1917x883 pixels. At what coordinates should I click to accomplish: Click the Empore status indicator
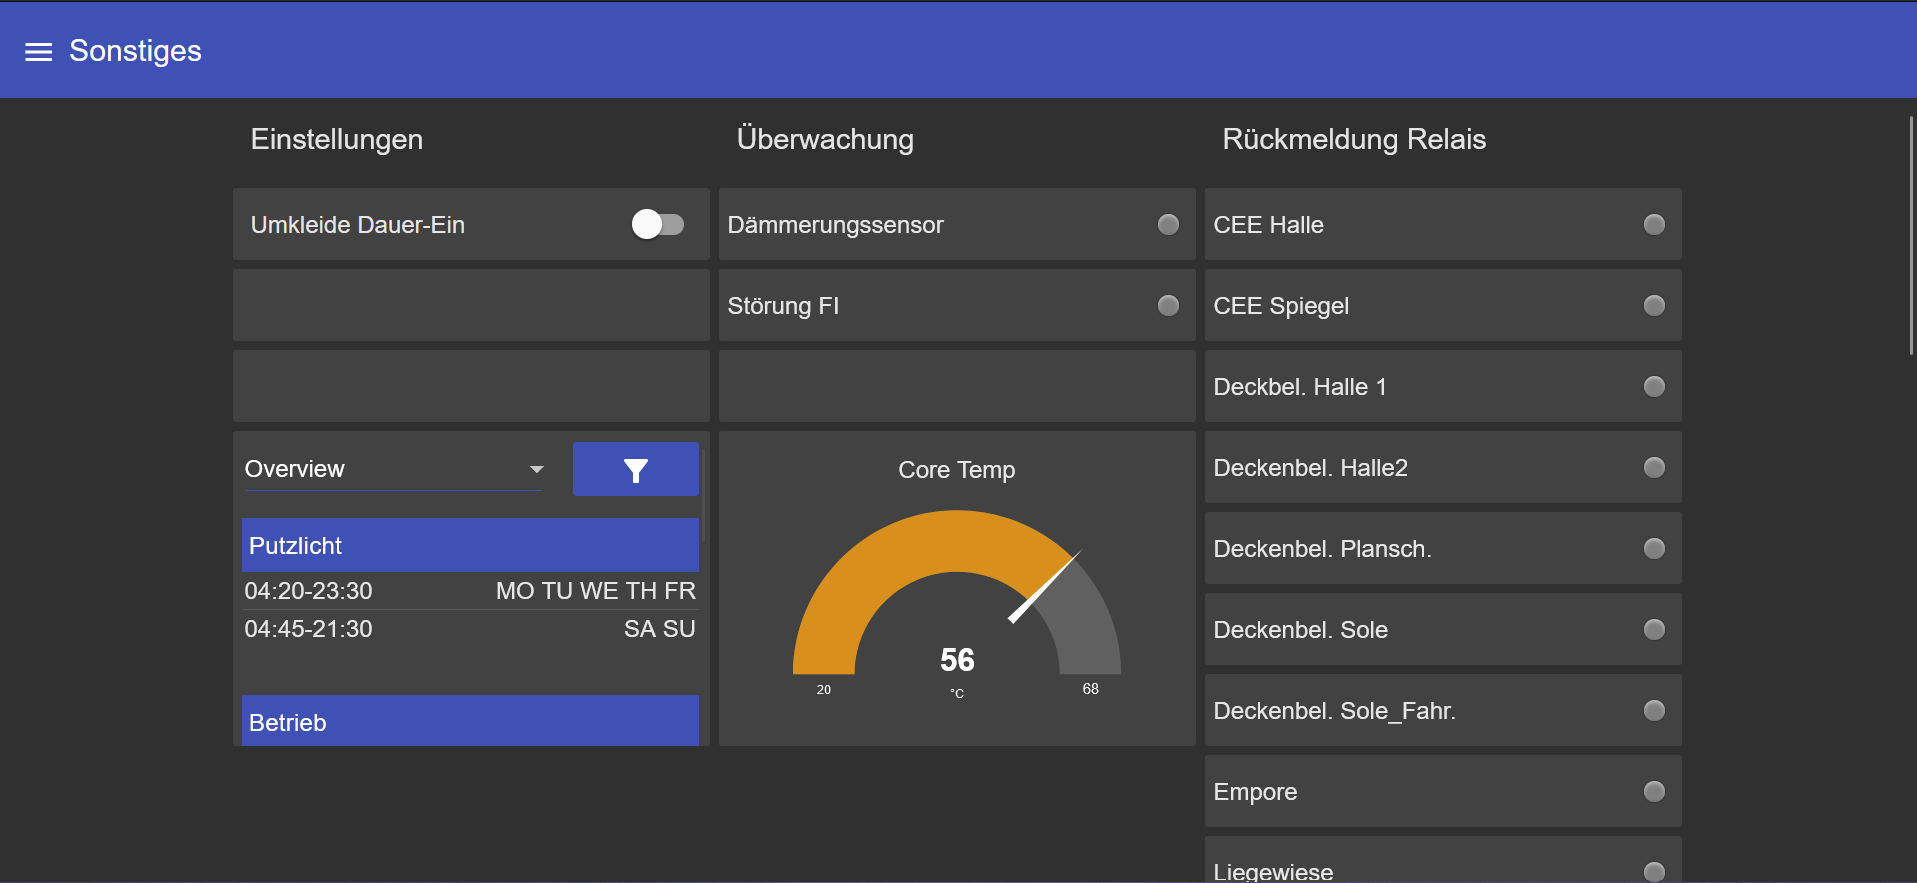1654,791
